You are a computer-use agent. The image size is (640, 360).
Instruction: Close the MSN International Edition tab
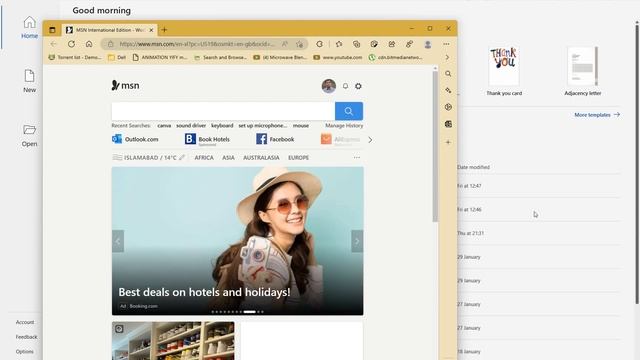[151, 30]
